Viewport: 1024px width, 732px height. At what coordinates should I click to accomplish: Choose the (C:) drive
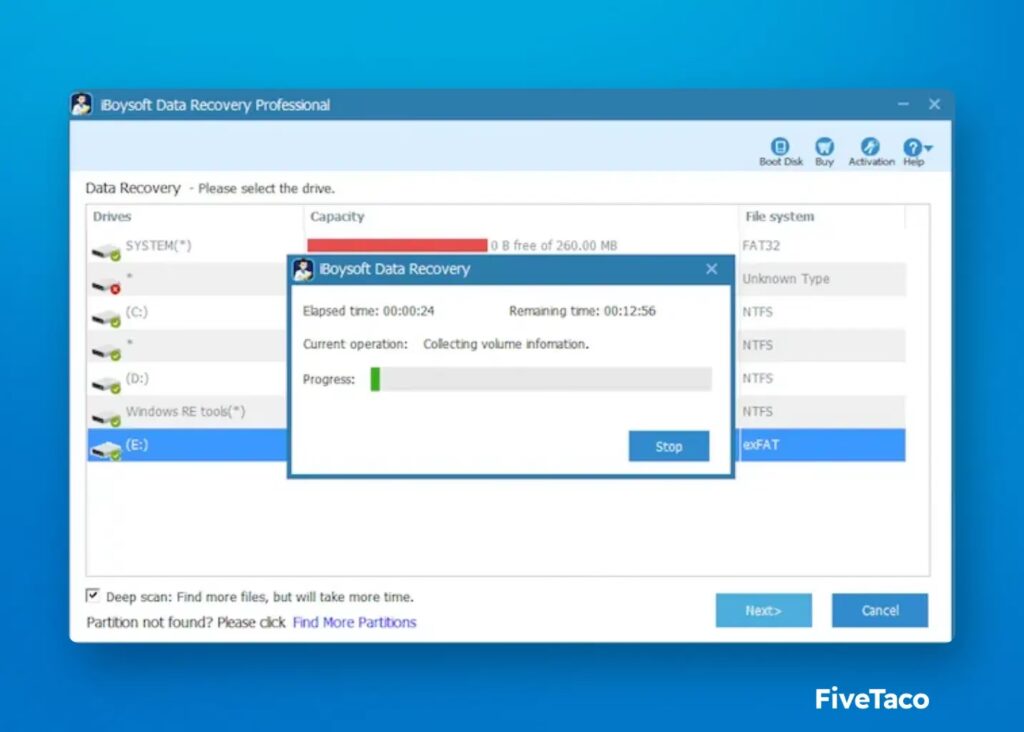click(137, 312)
